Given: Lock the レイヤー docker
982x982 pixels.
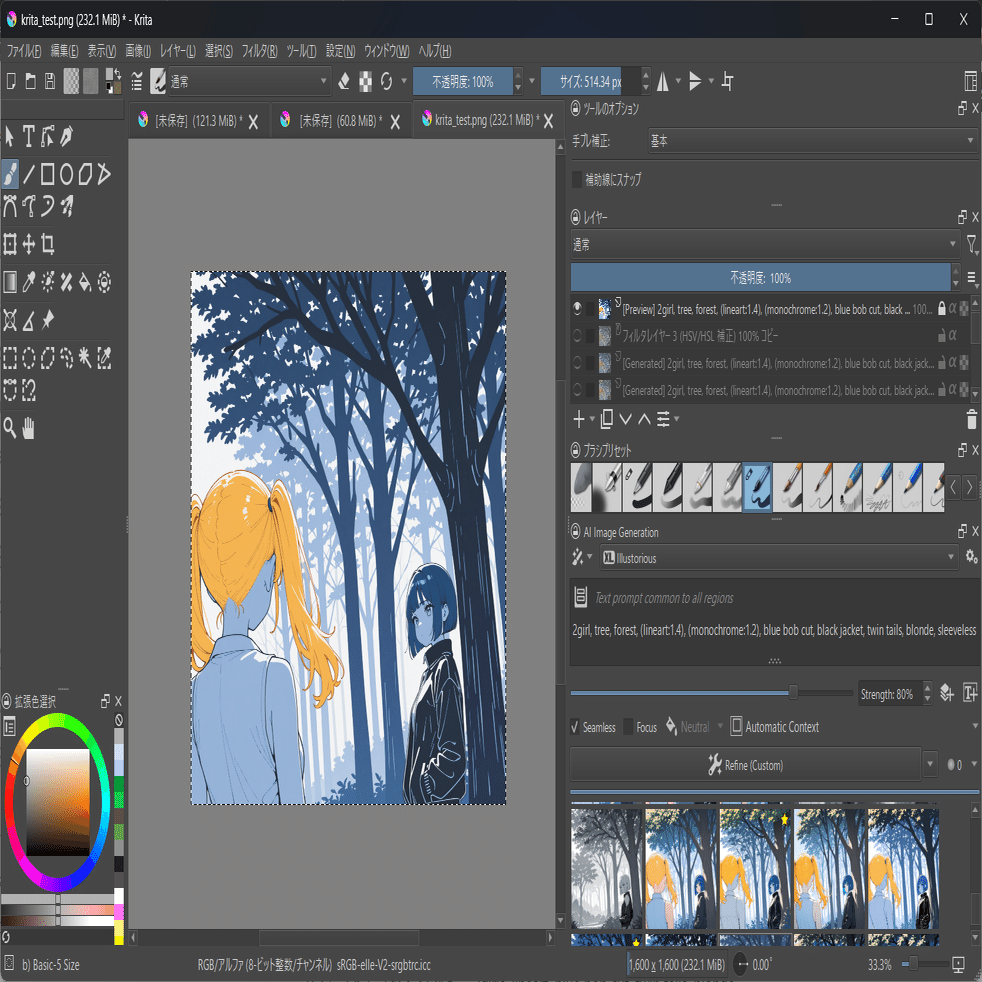Looking at the screenshot, I should point(576,217).
